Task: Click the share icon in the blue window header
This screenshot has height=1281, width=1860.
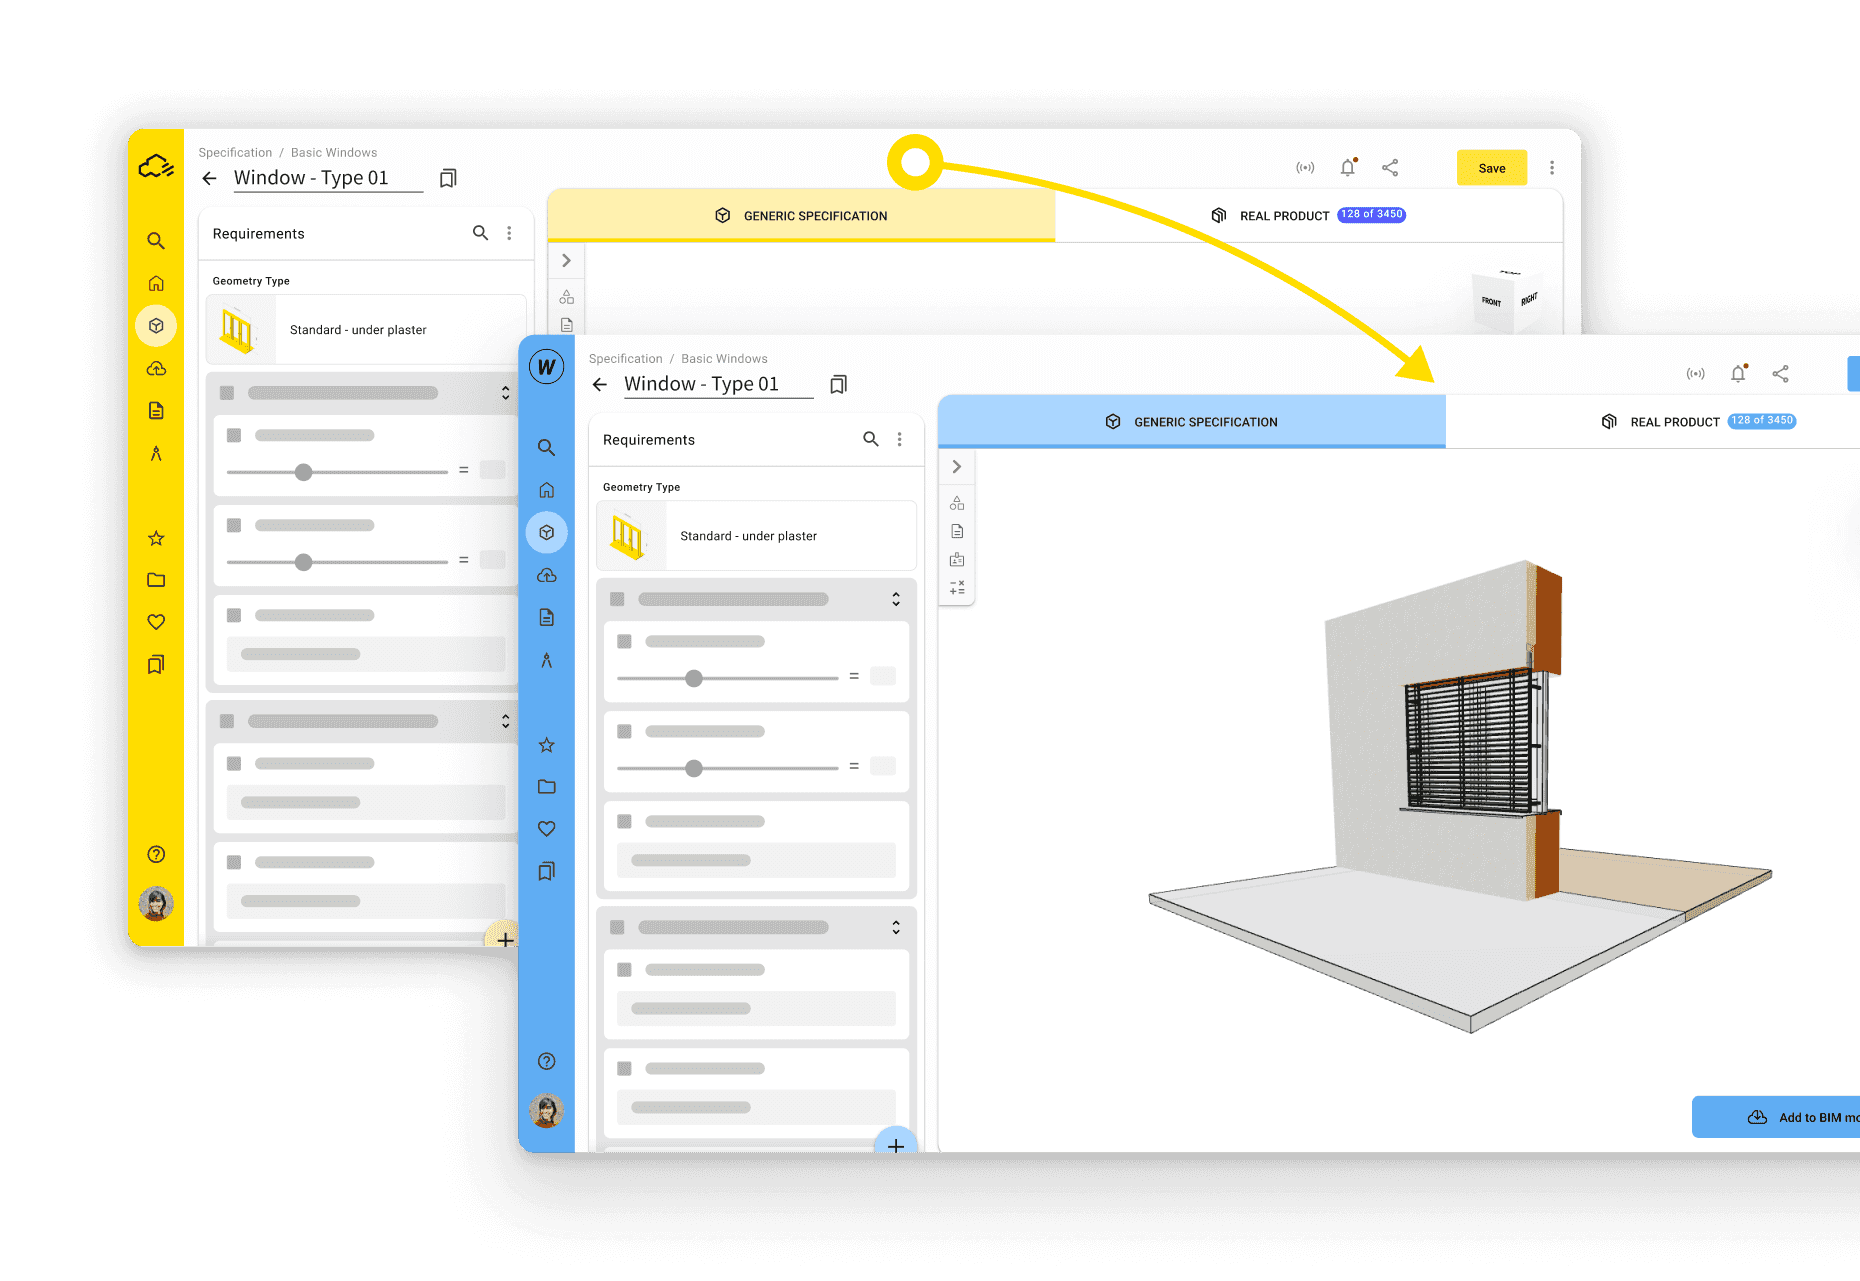Action: coord(1780,374)
